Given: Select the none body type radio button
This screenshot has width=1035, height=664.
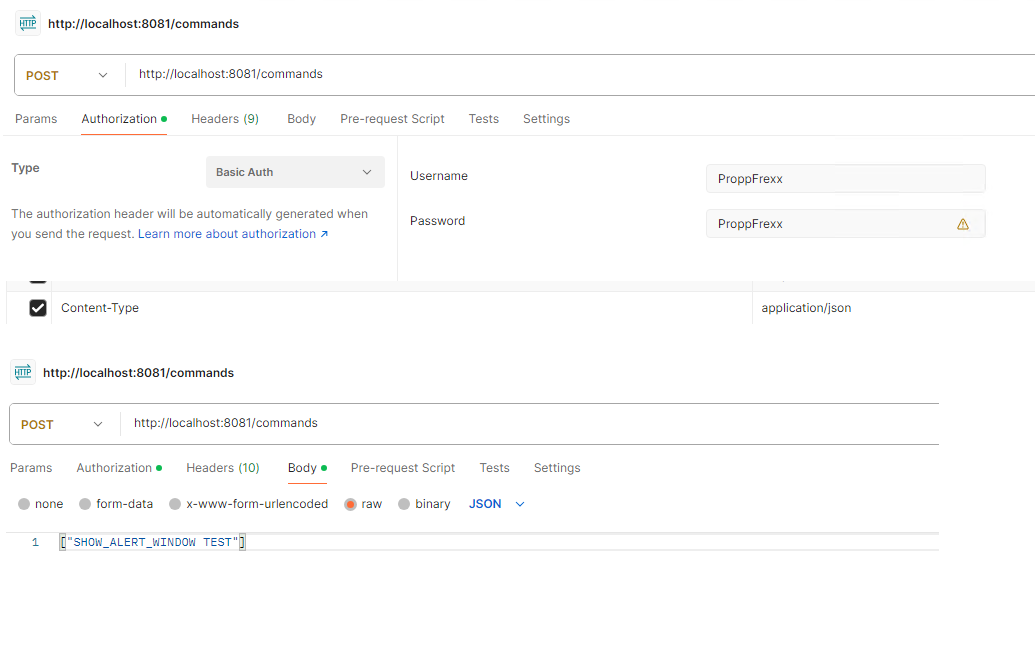Looking at the screenshot, I should click(x=24, y=504).
